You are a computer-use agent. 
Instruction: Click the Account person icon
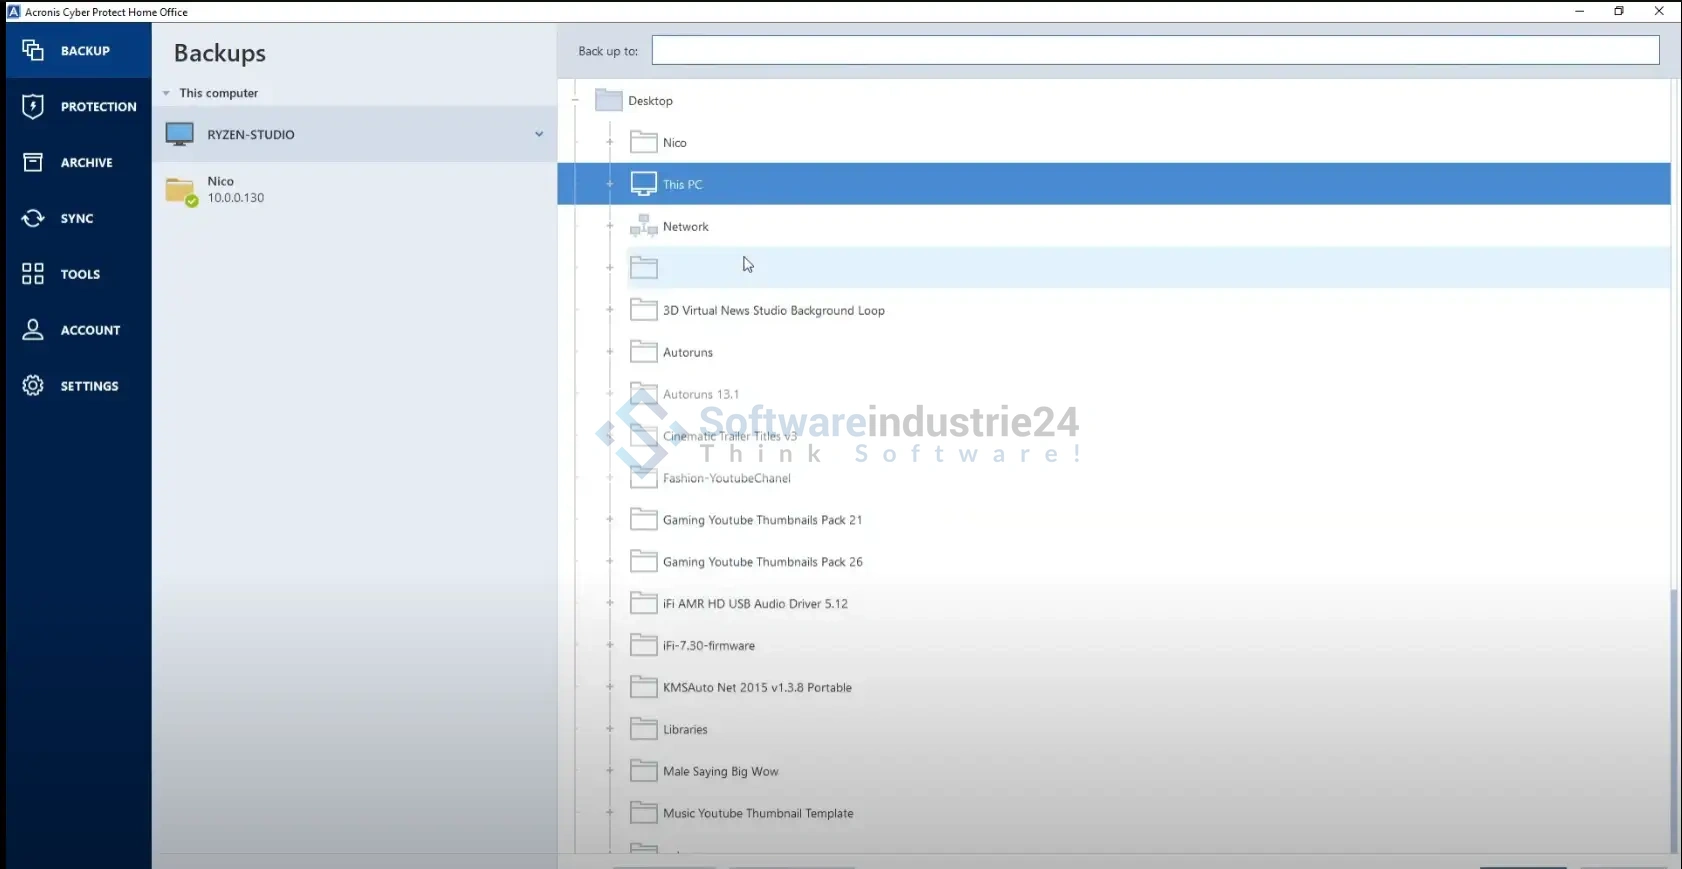point(33,330)
